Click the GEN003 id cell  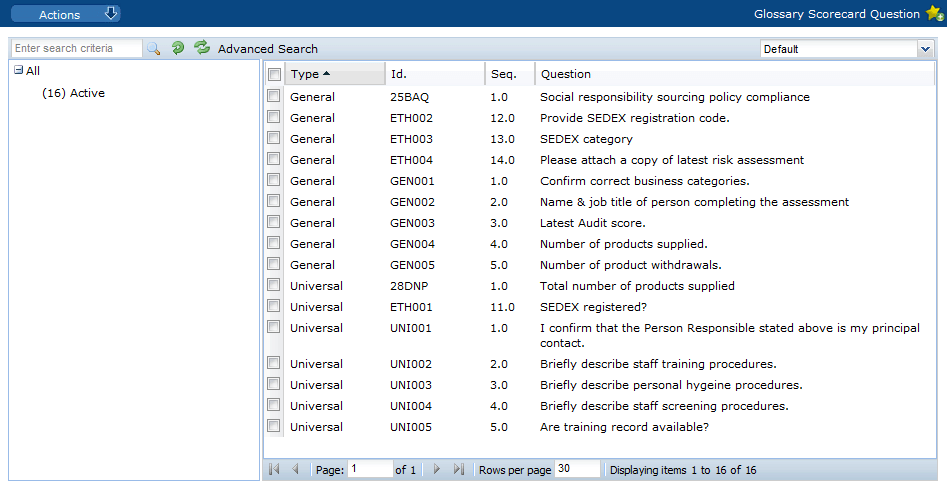click(413, 223)
